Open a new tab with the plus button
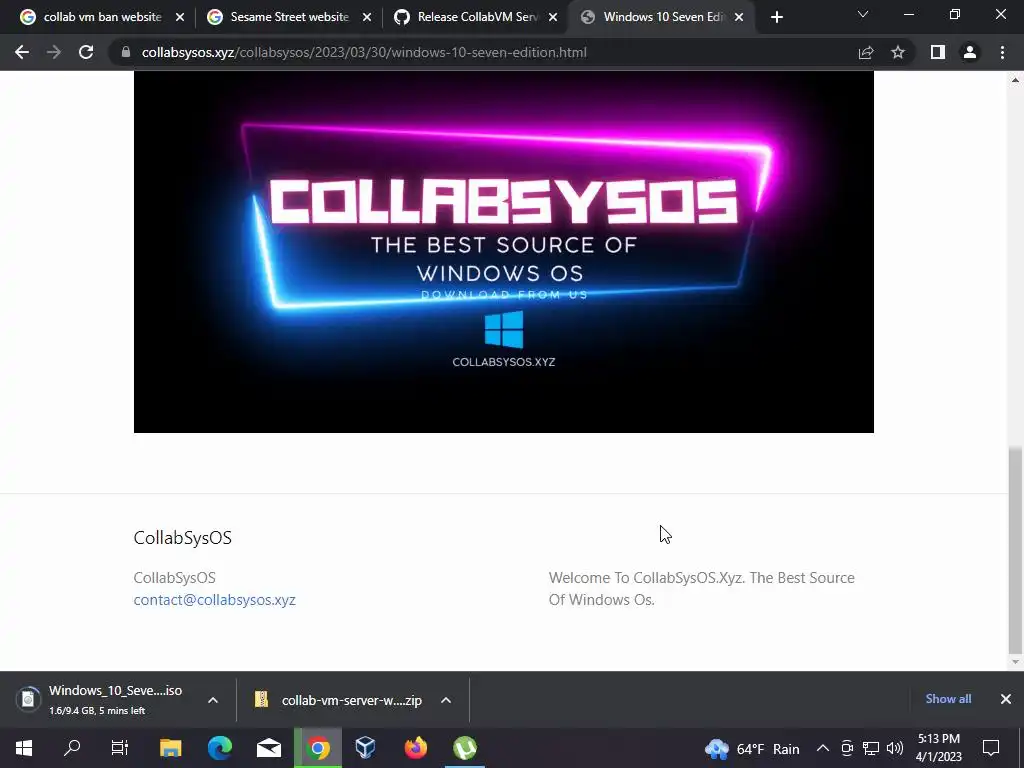1024x768 pixels. (776, 18)
